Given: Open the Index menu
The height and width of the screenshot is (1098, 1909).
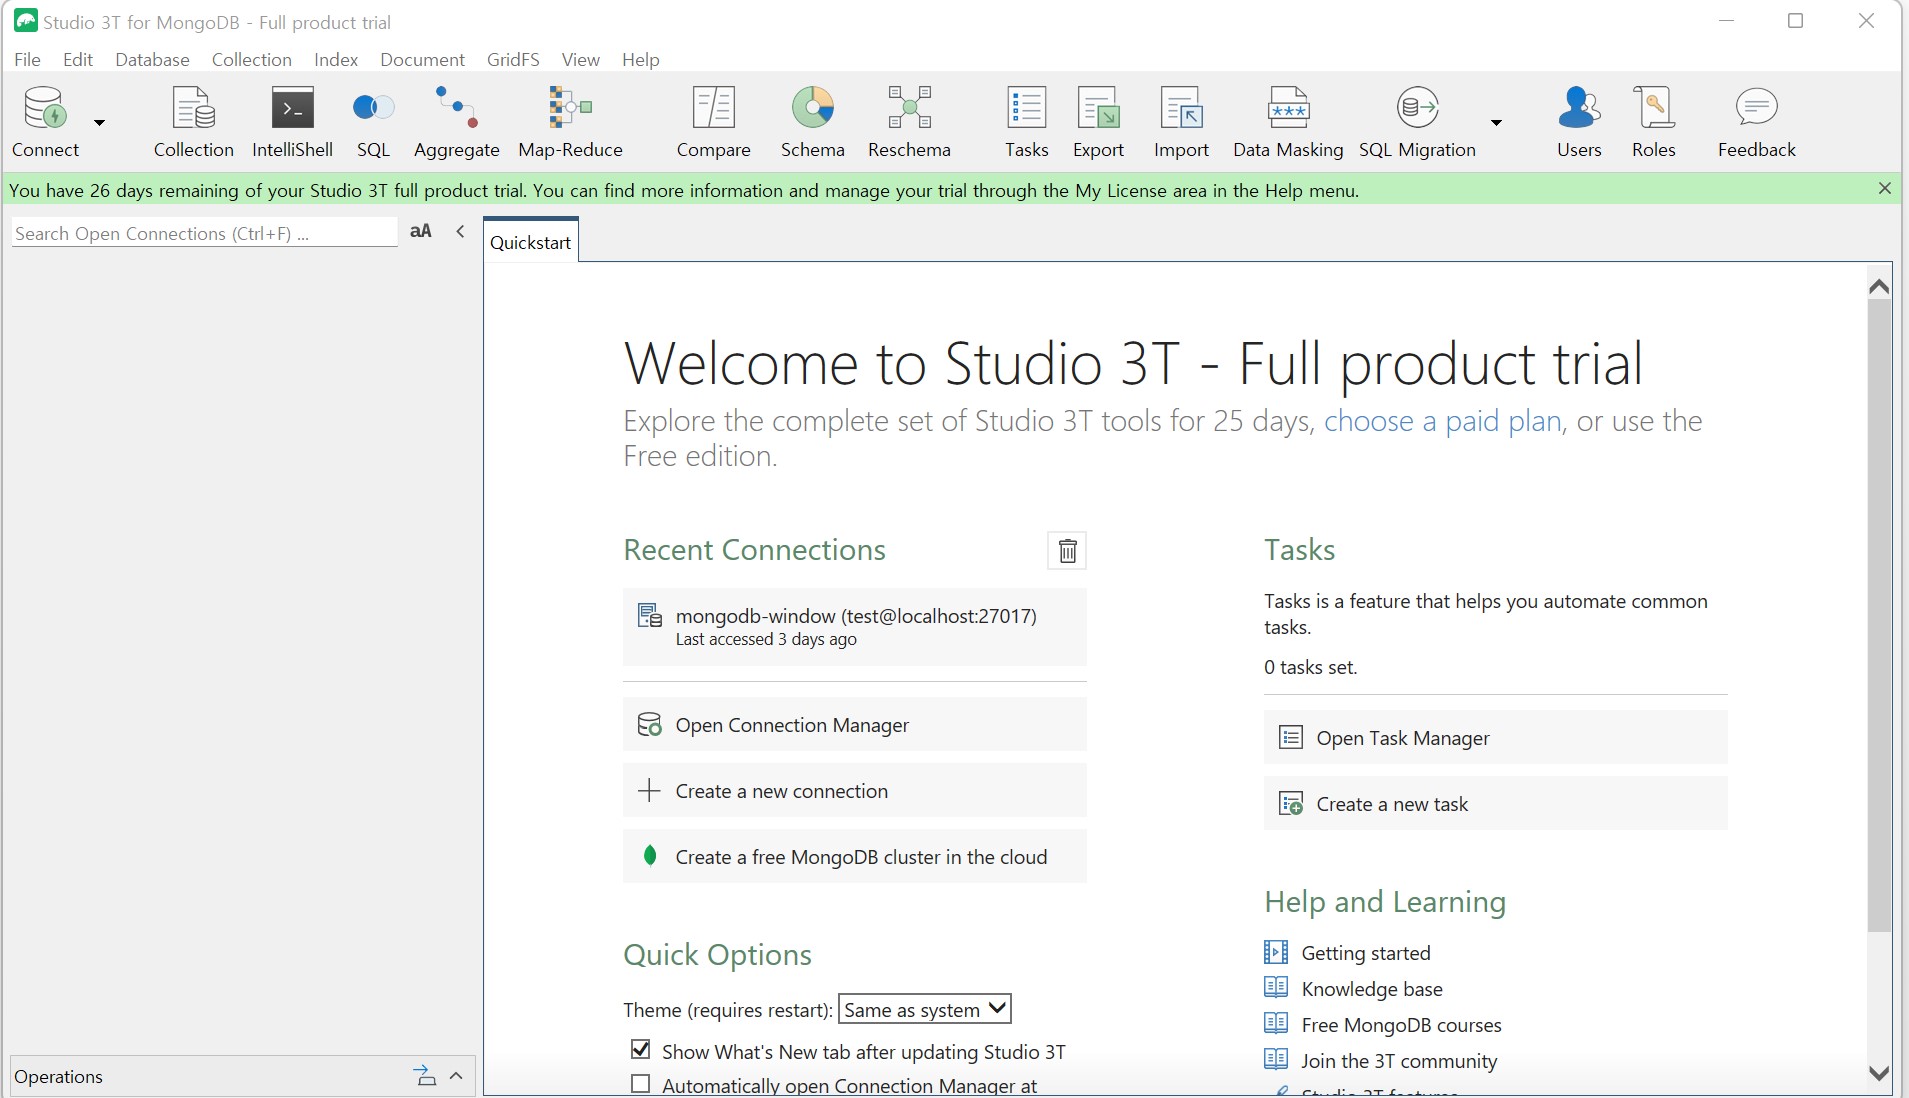Looking at the screenshot, I should pyautogui.click(x=336, y=60).
